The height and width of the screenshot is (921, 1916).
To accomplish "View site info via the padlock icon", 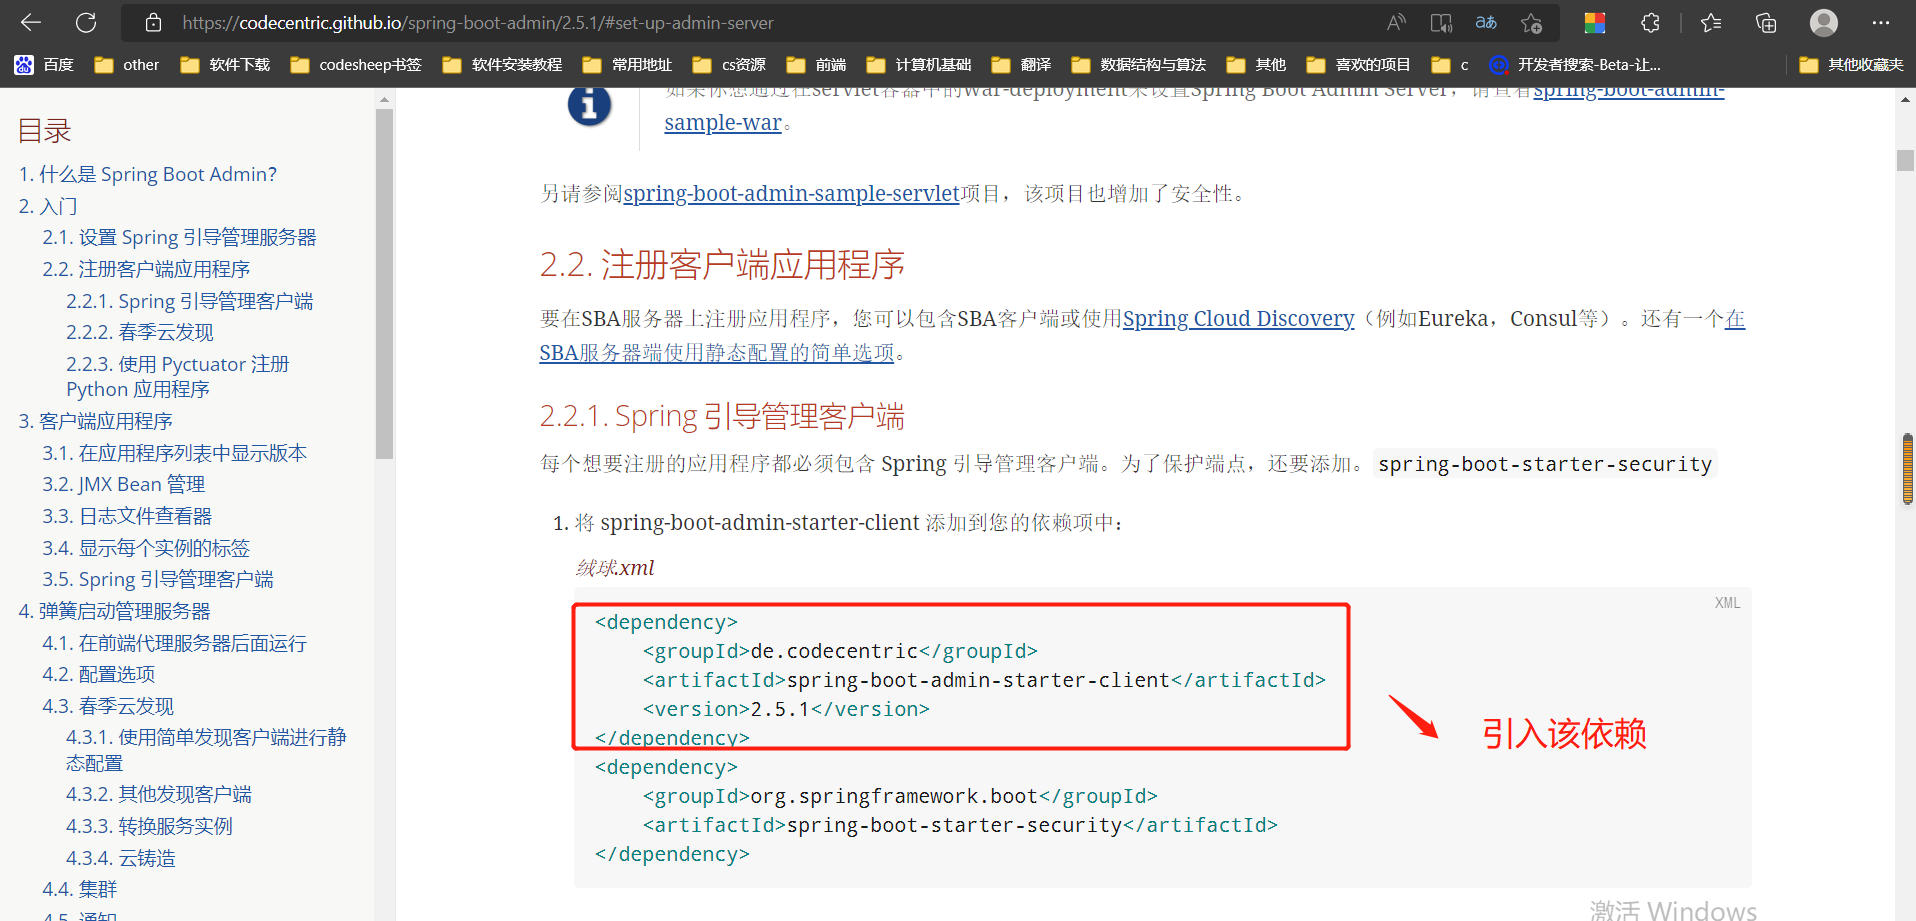I will [153, 22].
